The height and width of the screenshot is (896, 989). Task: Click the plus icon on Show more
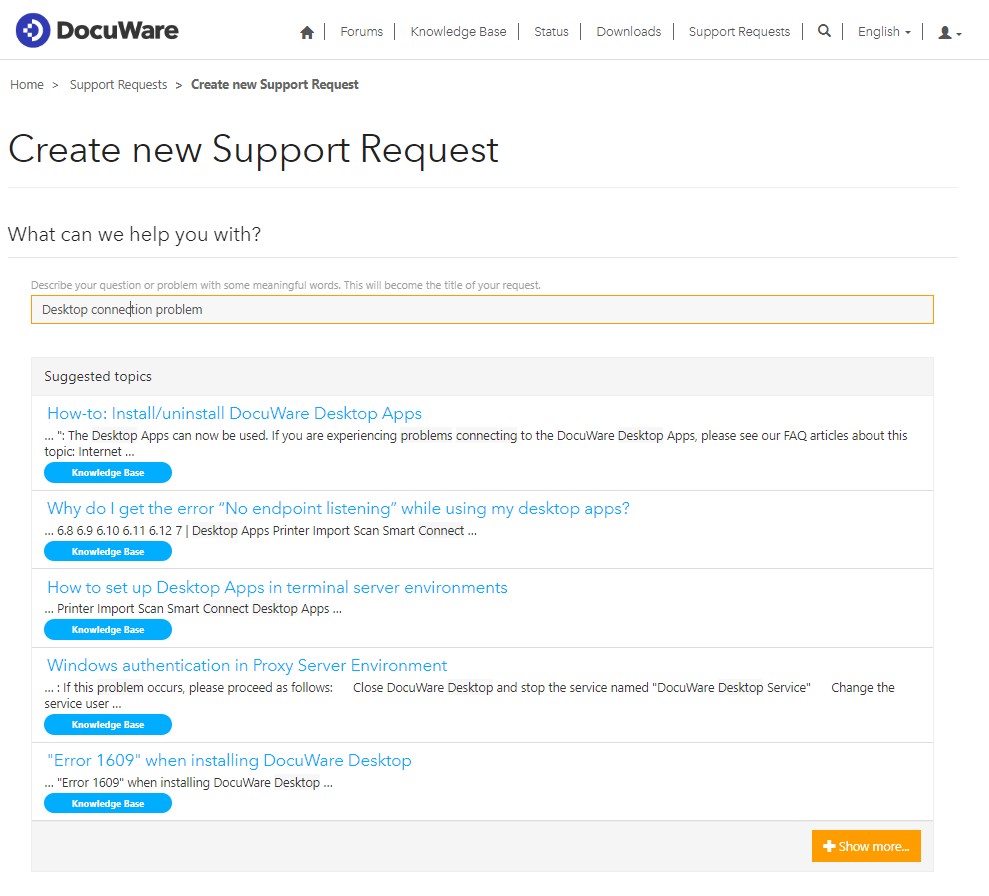click(x=829, y=845)
